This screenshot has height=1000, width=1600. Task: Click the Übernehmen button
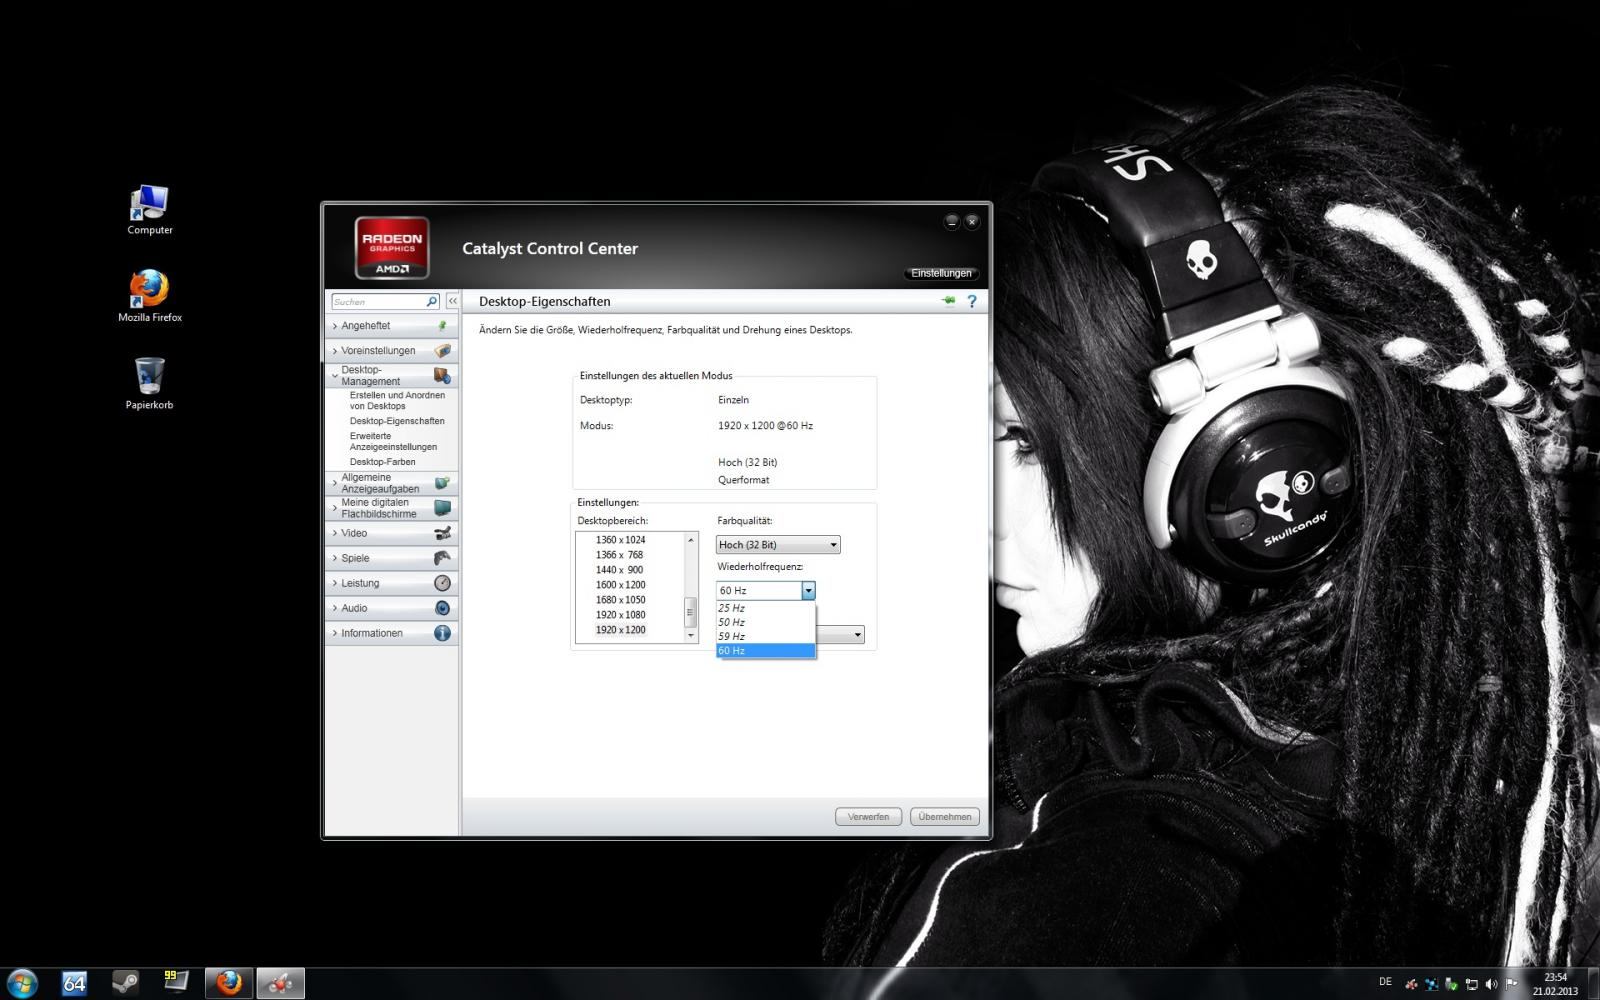(x=945, y=817)
